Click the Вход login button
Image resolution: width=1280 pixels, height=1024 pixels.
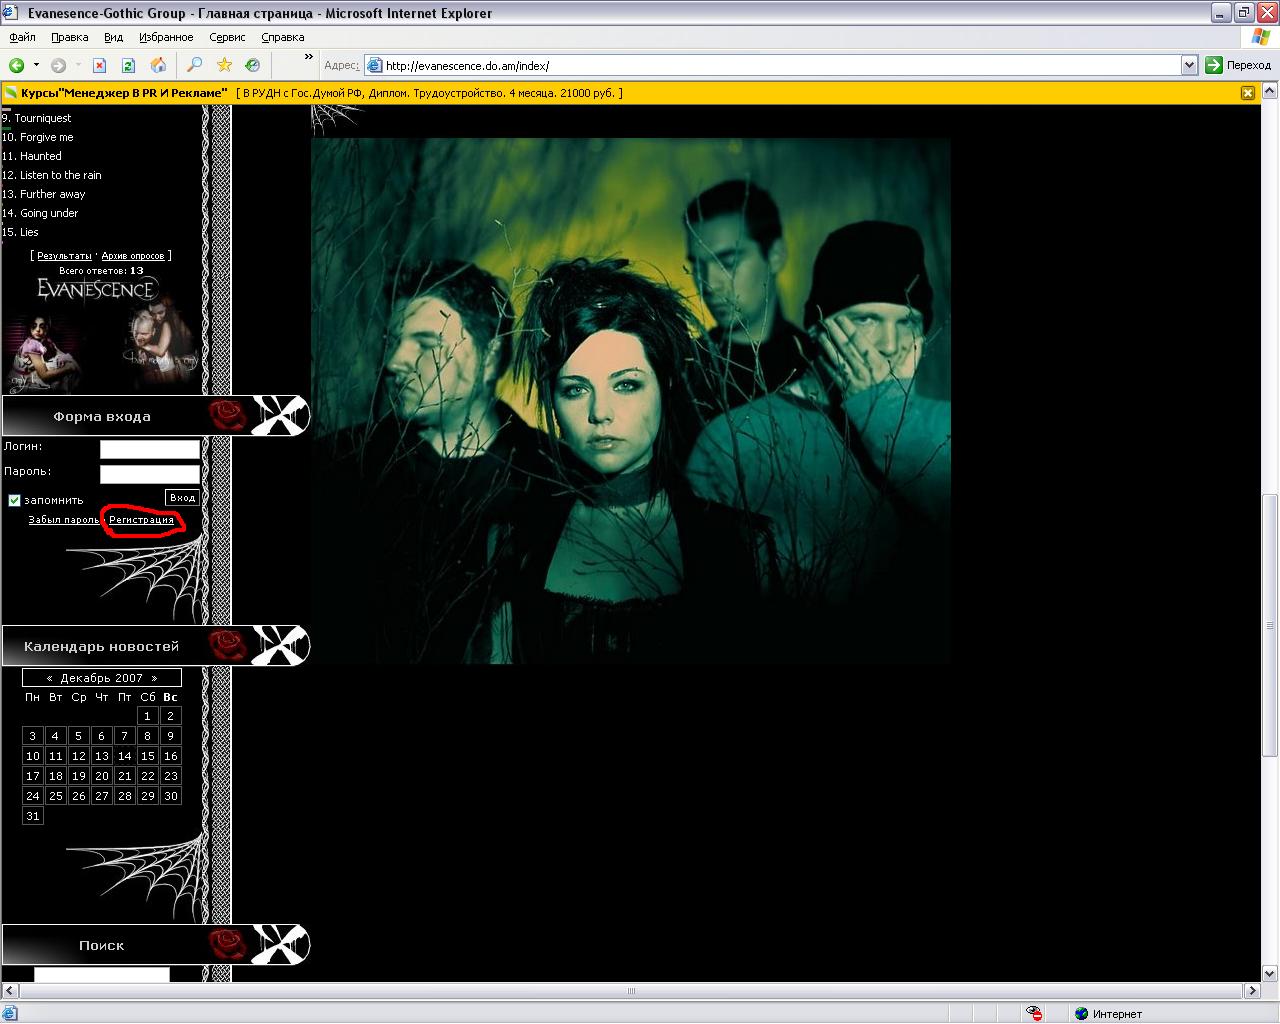tap(182, 497)
